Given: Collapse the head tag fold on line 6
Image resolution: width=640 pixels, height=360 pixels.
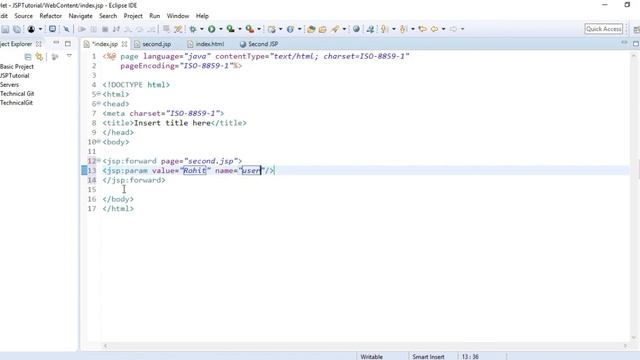Looking at the screenshot, I should 98,103.
